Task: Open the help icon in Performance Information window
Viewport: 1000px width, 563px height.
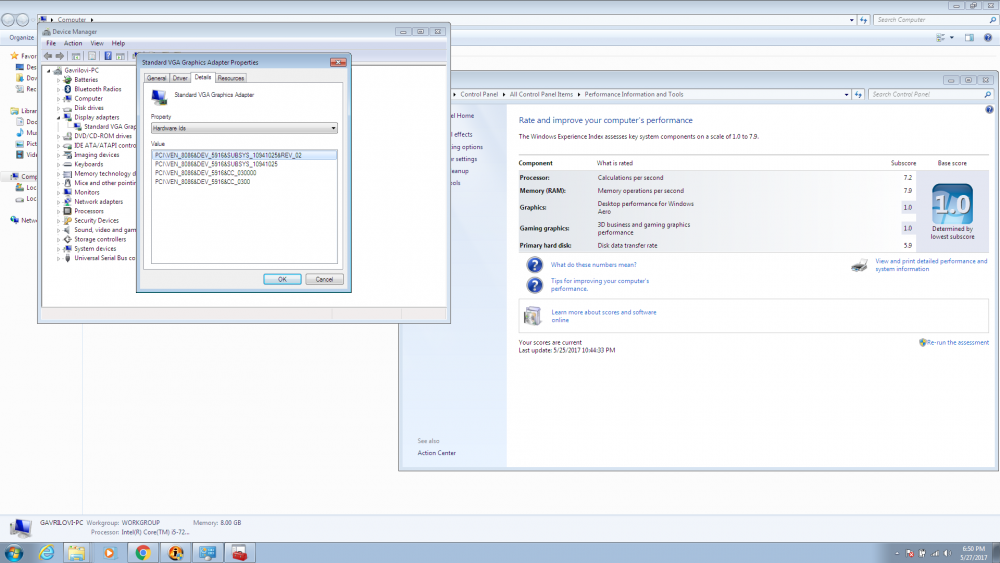Action: (x=989, y=110)
